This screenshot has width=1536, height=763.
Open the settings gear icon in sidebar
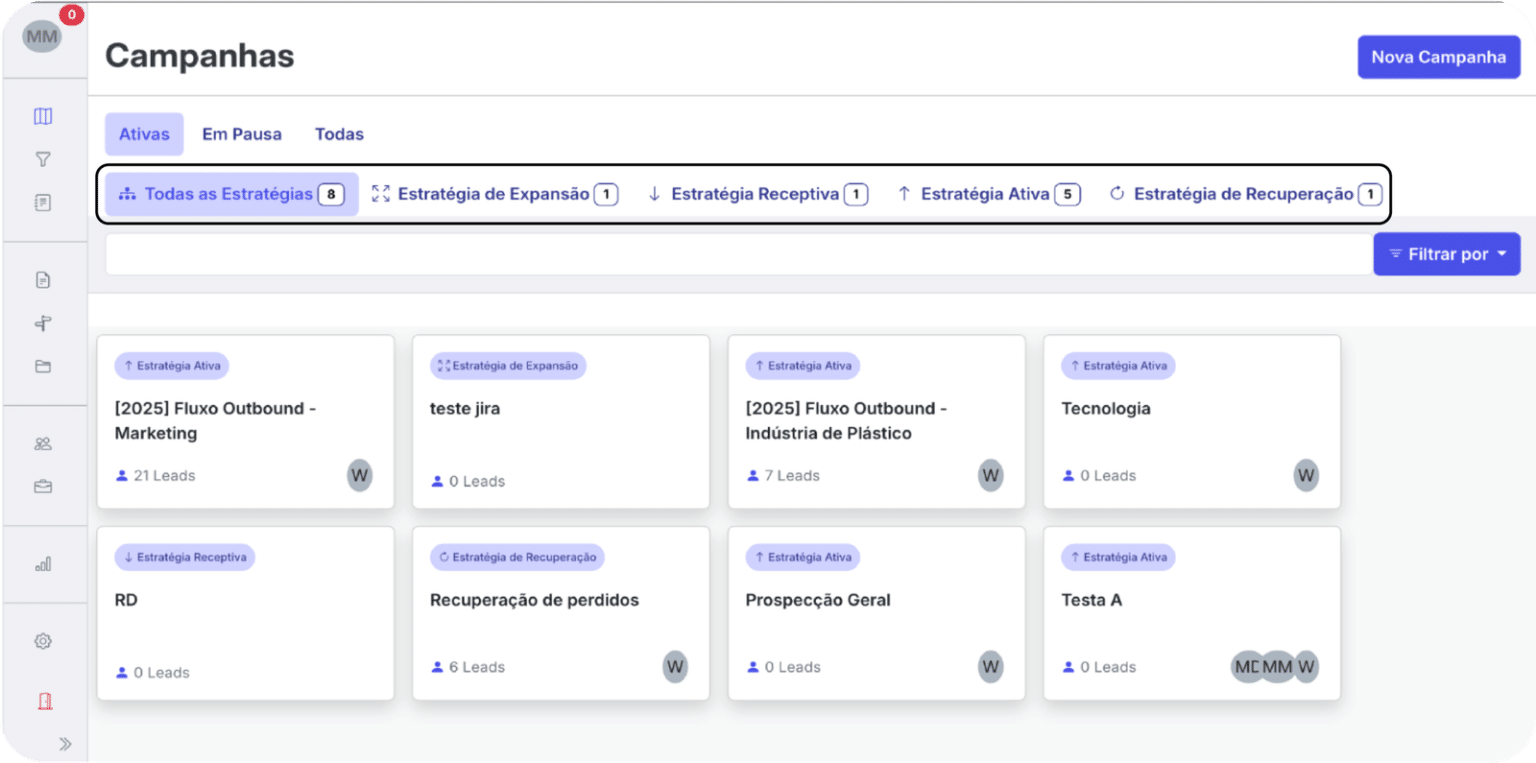[x=43, y=642]
